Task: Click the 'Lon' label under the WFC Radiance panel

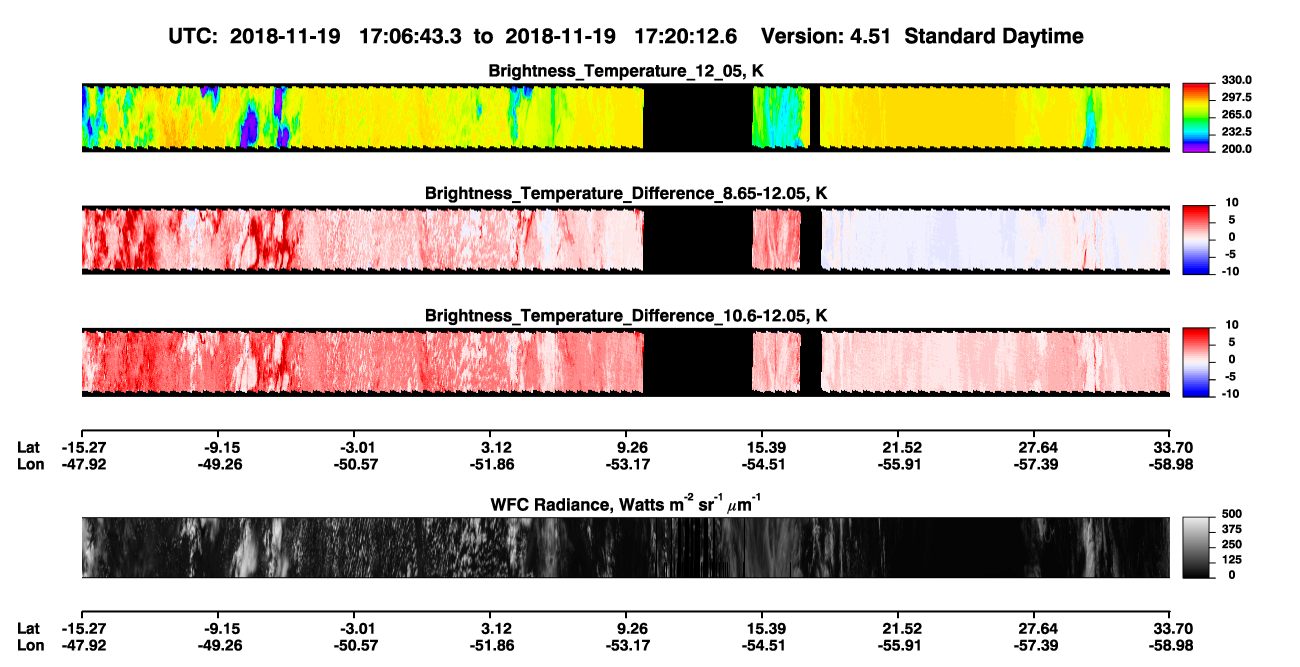Action: click(31, 645)
